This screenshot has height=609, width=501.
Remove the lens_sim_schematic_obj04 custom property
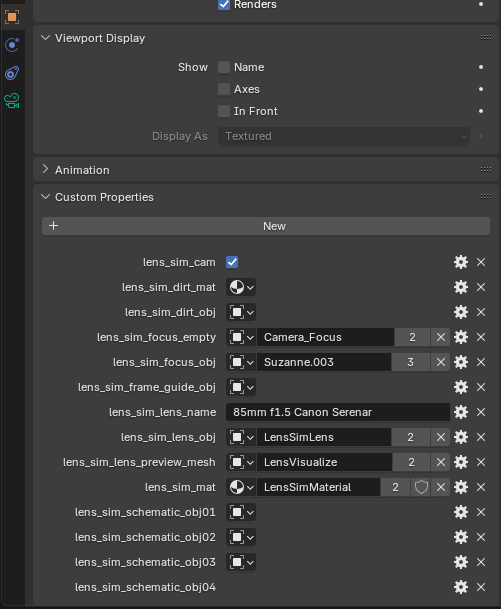481,587
